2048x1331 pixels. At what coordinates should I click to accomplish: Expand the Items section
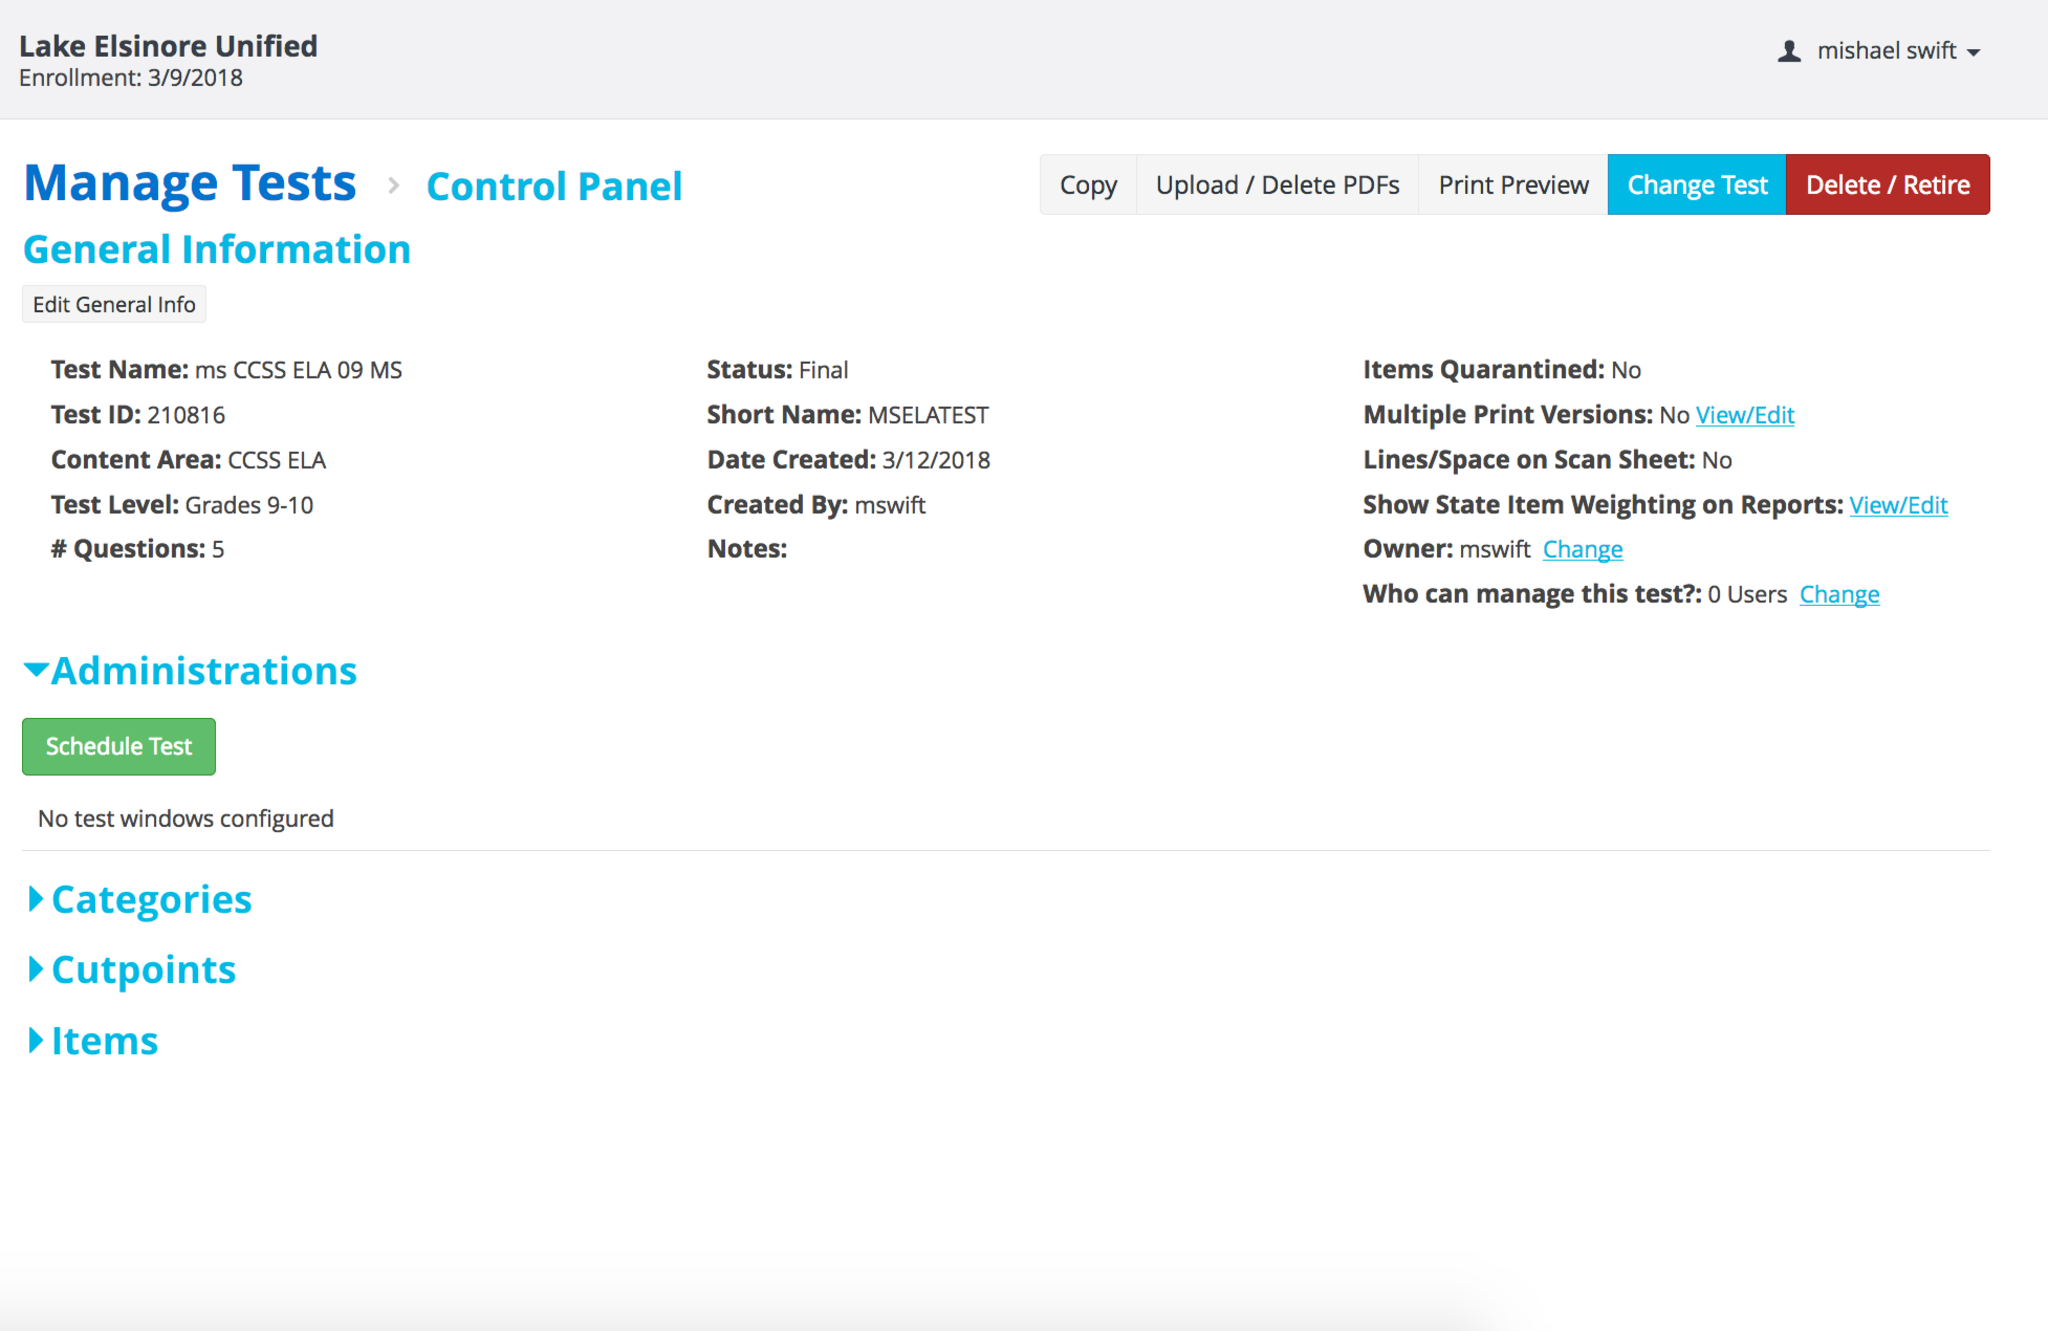click(91, 1041)
